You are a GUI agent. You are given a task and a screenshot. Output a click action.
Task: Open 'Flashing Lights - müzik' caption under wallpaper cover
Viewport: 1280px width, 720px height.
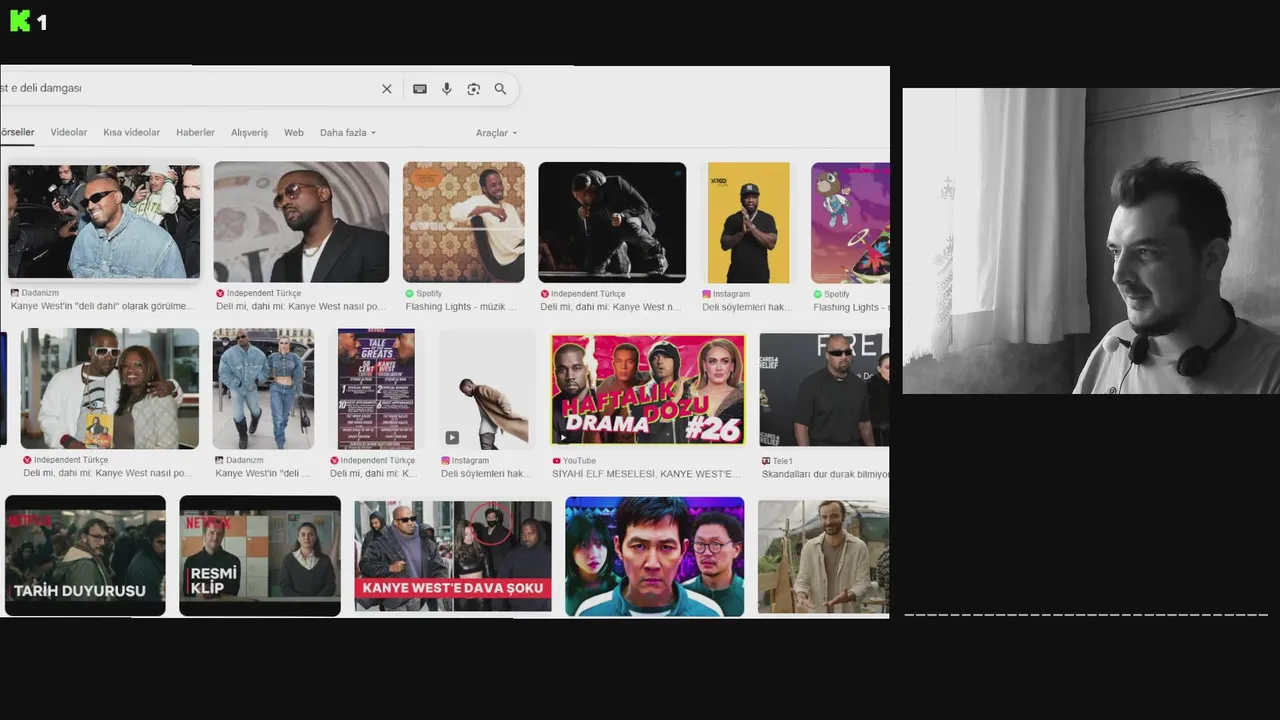point(461,306)
